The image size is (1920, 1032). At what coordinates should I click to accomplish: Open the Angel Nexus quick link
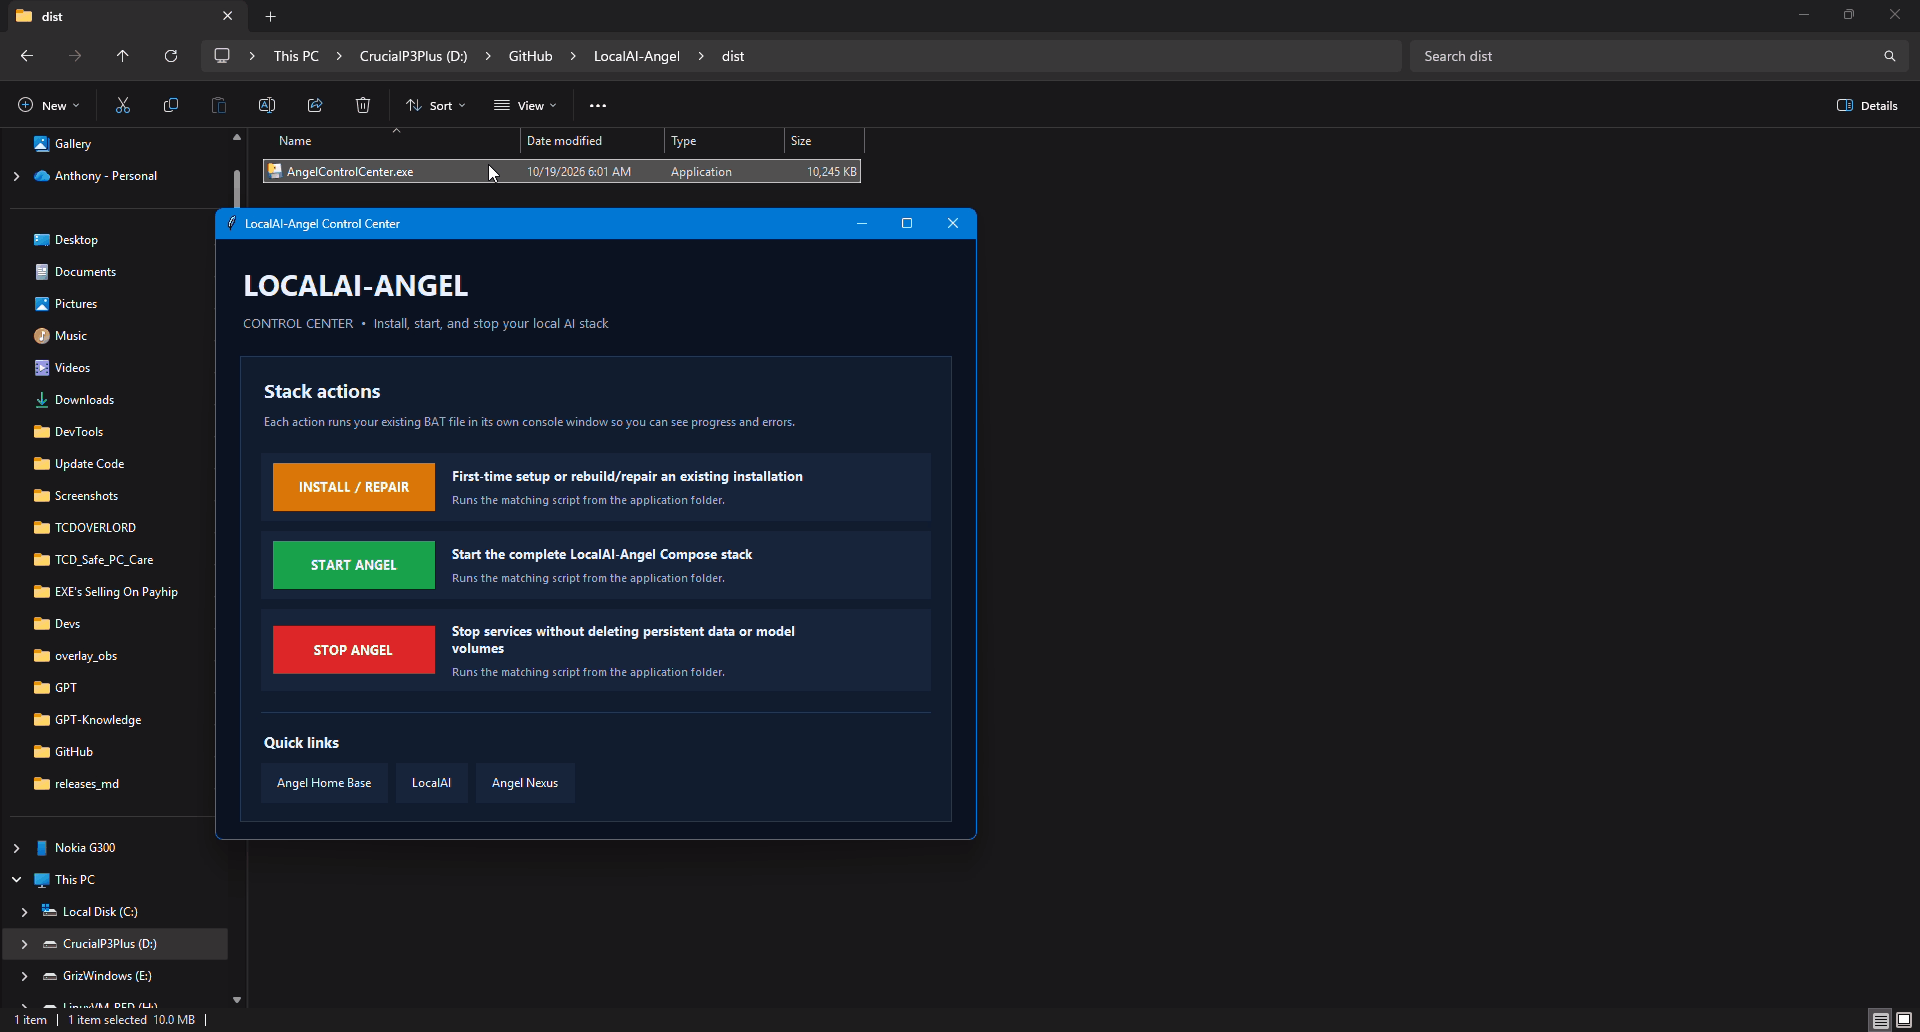click(525, 783)
